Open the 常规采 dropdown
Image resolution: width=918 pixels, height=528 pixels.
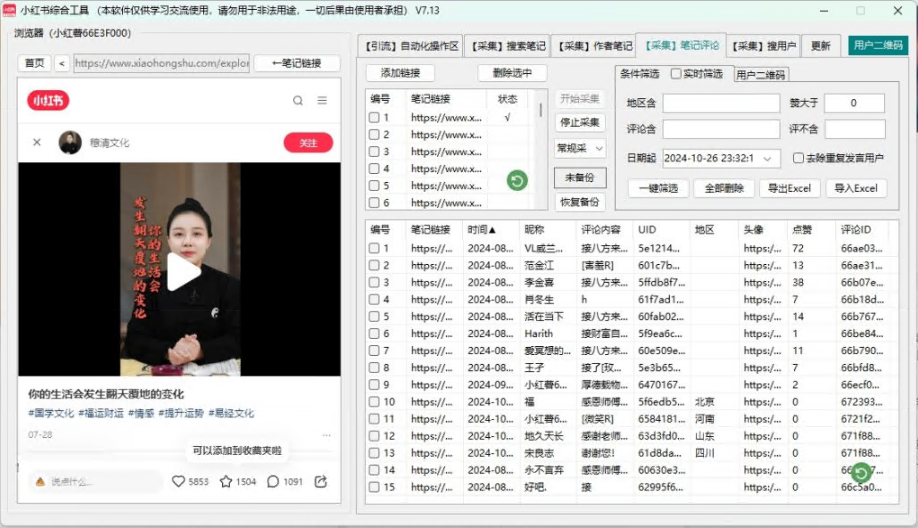click(580, 148)
